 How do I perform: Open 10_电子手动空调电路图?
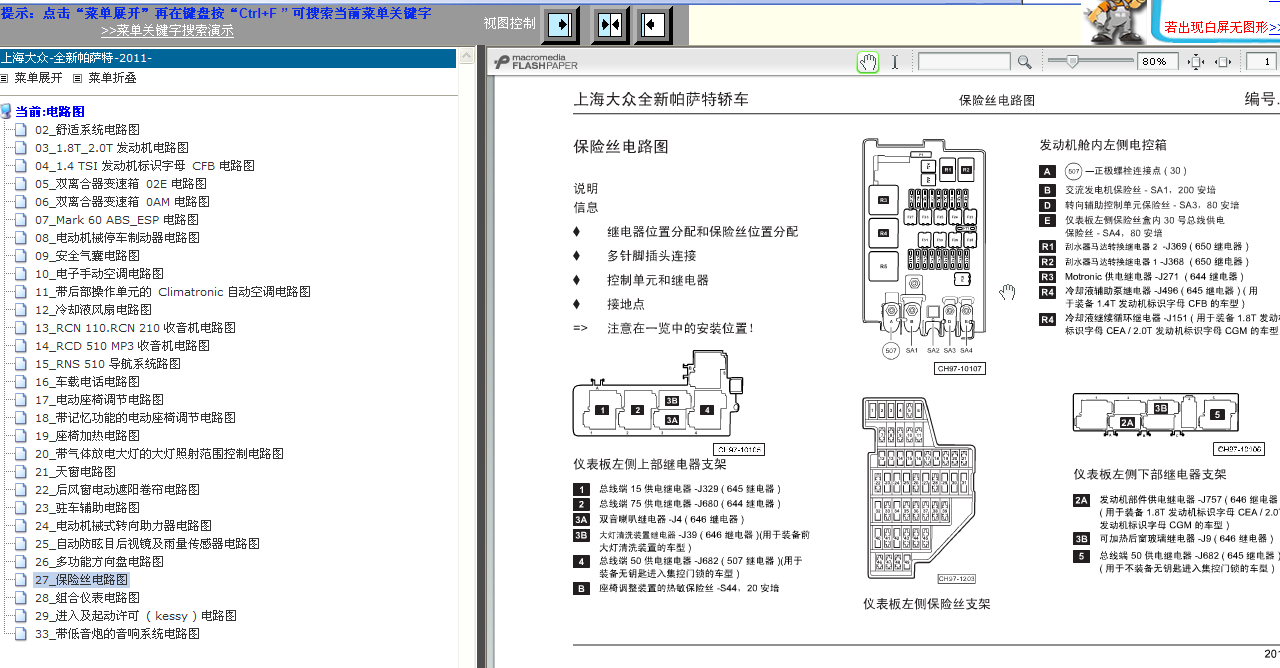(x=99, y=274)
